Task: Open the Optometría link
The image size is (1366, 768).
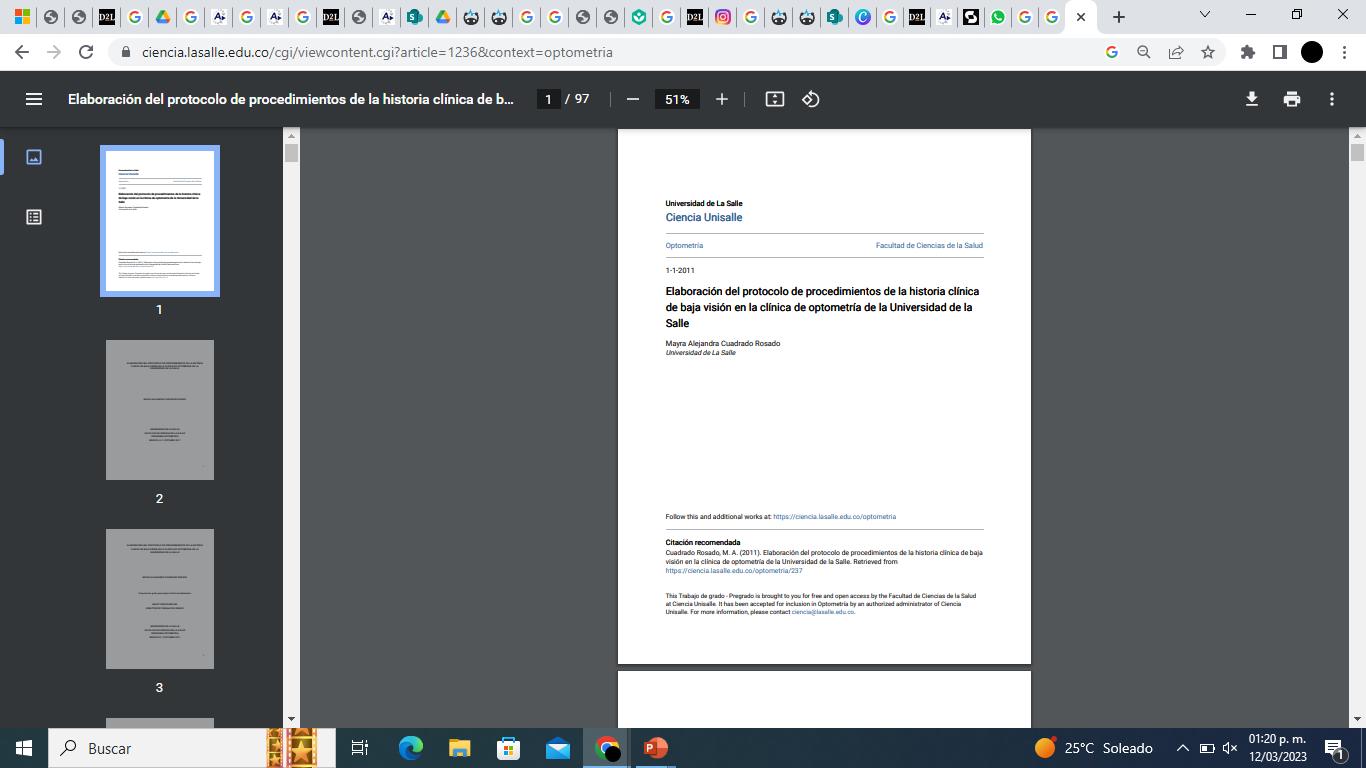Action: [x=684, y=245]
